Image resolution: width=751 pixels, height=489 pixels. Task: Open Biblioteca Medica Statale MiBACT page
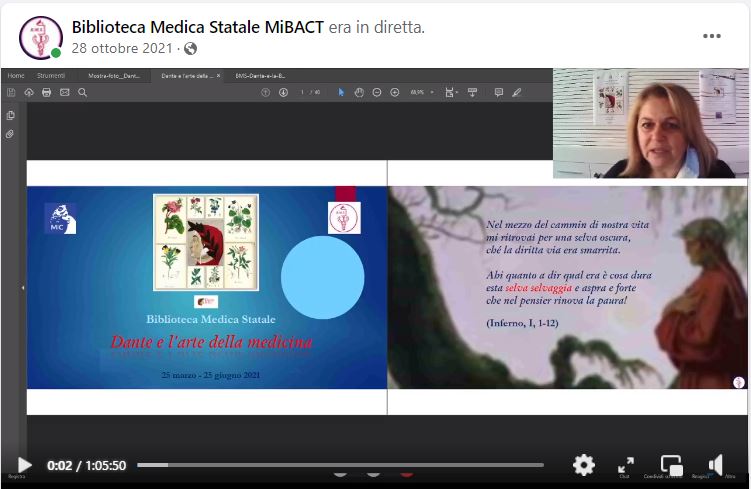point(197,27)
